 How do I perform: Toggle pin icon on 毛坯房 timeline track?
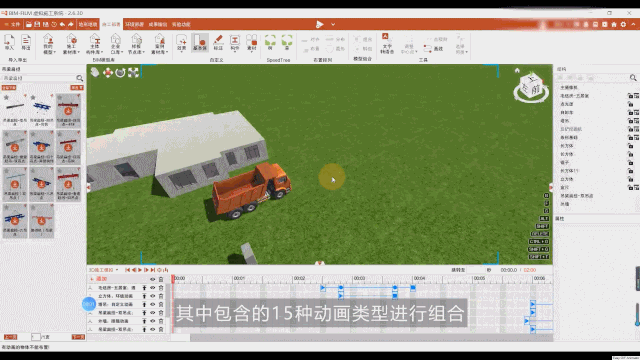pyautogui.click(x=144, y=288)
